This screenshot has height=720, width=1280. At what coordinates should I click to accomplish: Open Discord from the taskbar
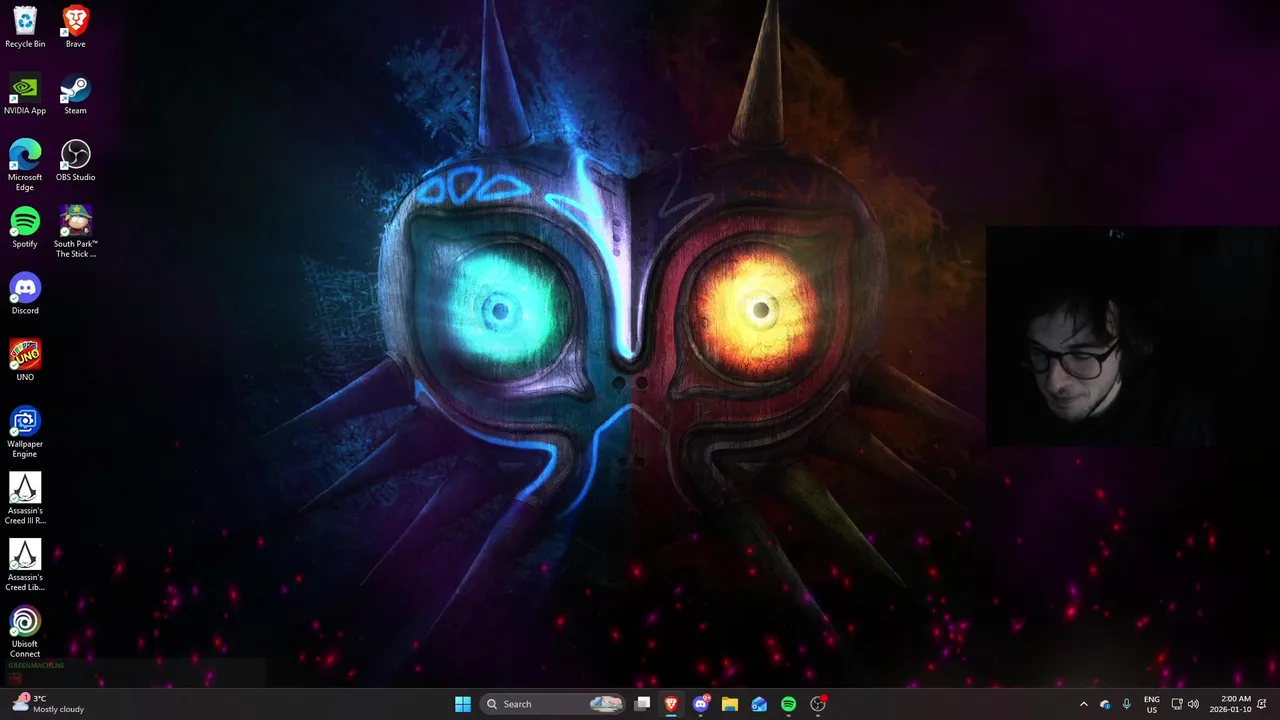(x=701, y=704)
